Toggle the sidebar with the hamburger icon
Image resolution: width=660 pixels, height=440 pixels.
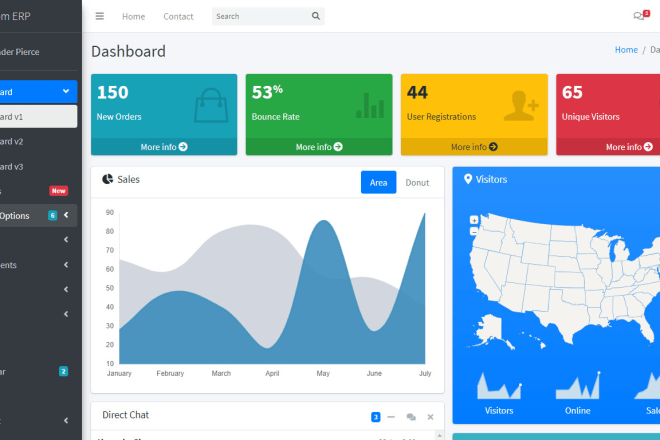point(100,16)
